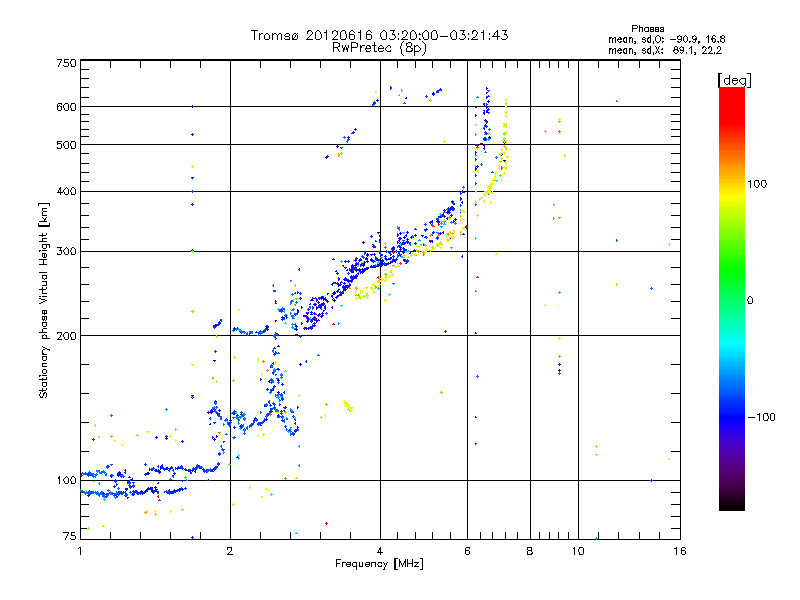Click the x-axis tick label '6'

coord(467,551)
